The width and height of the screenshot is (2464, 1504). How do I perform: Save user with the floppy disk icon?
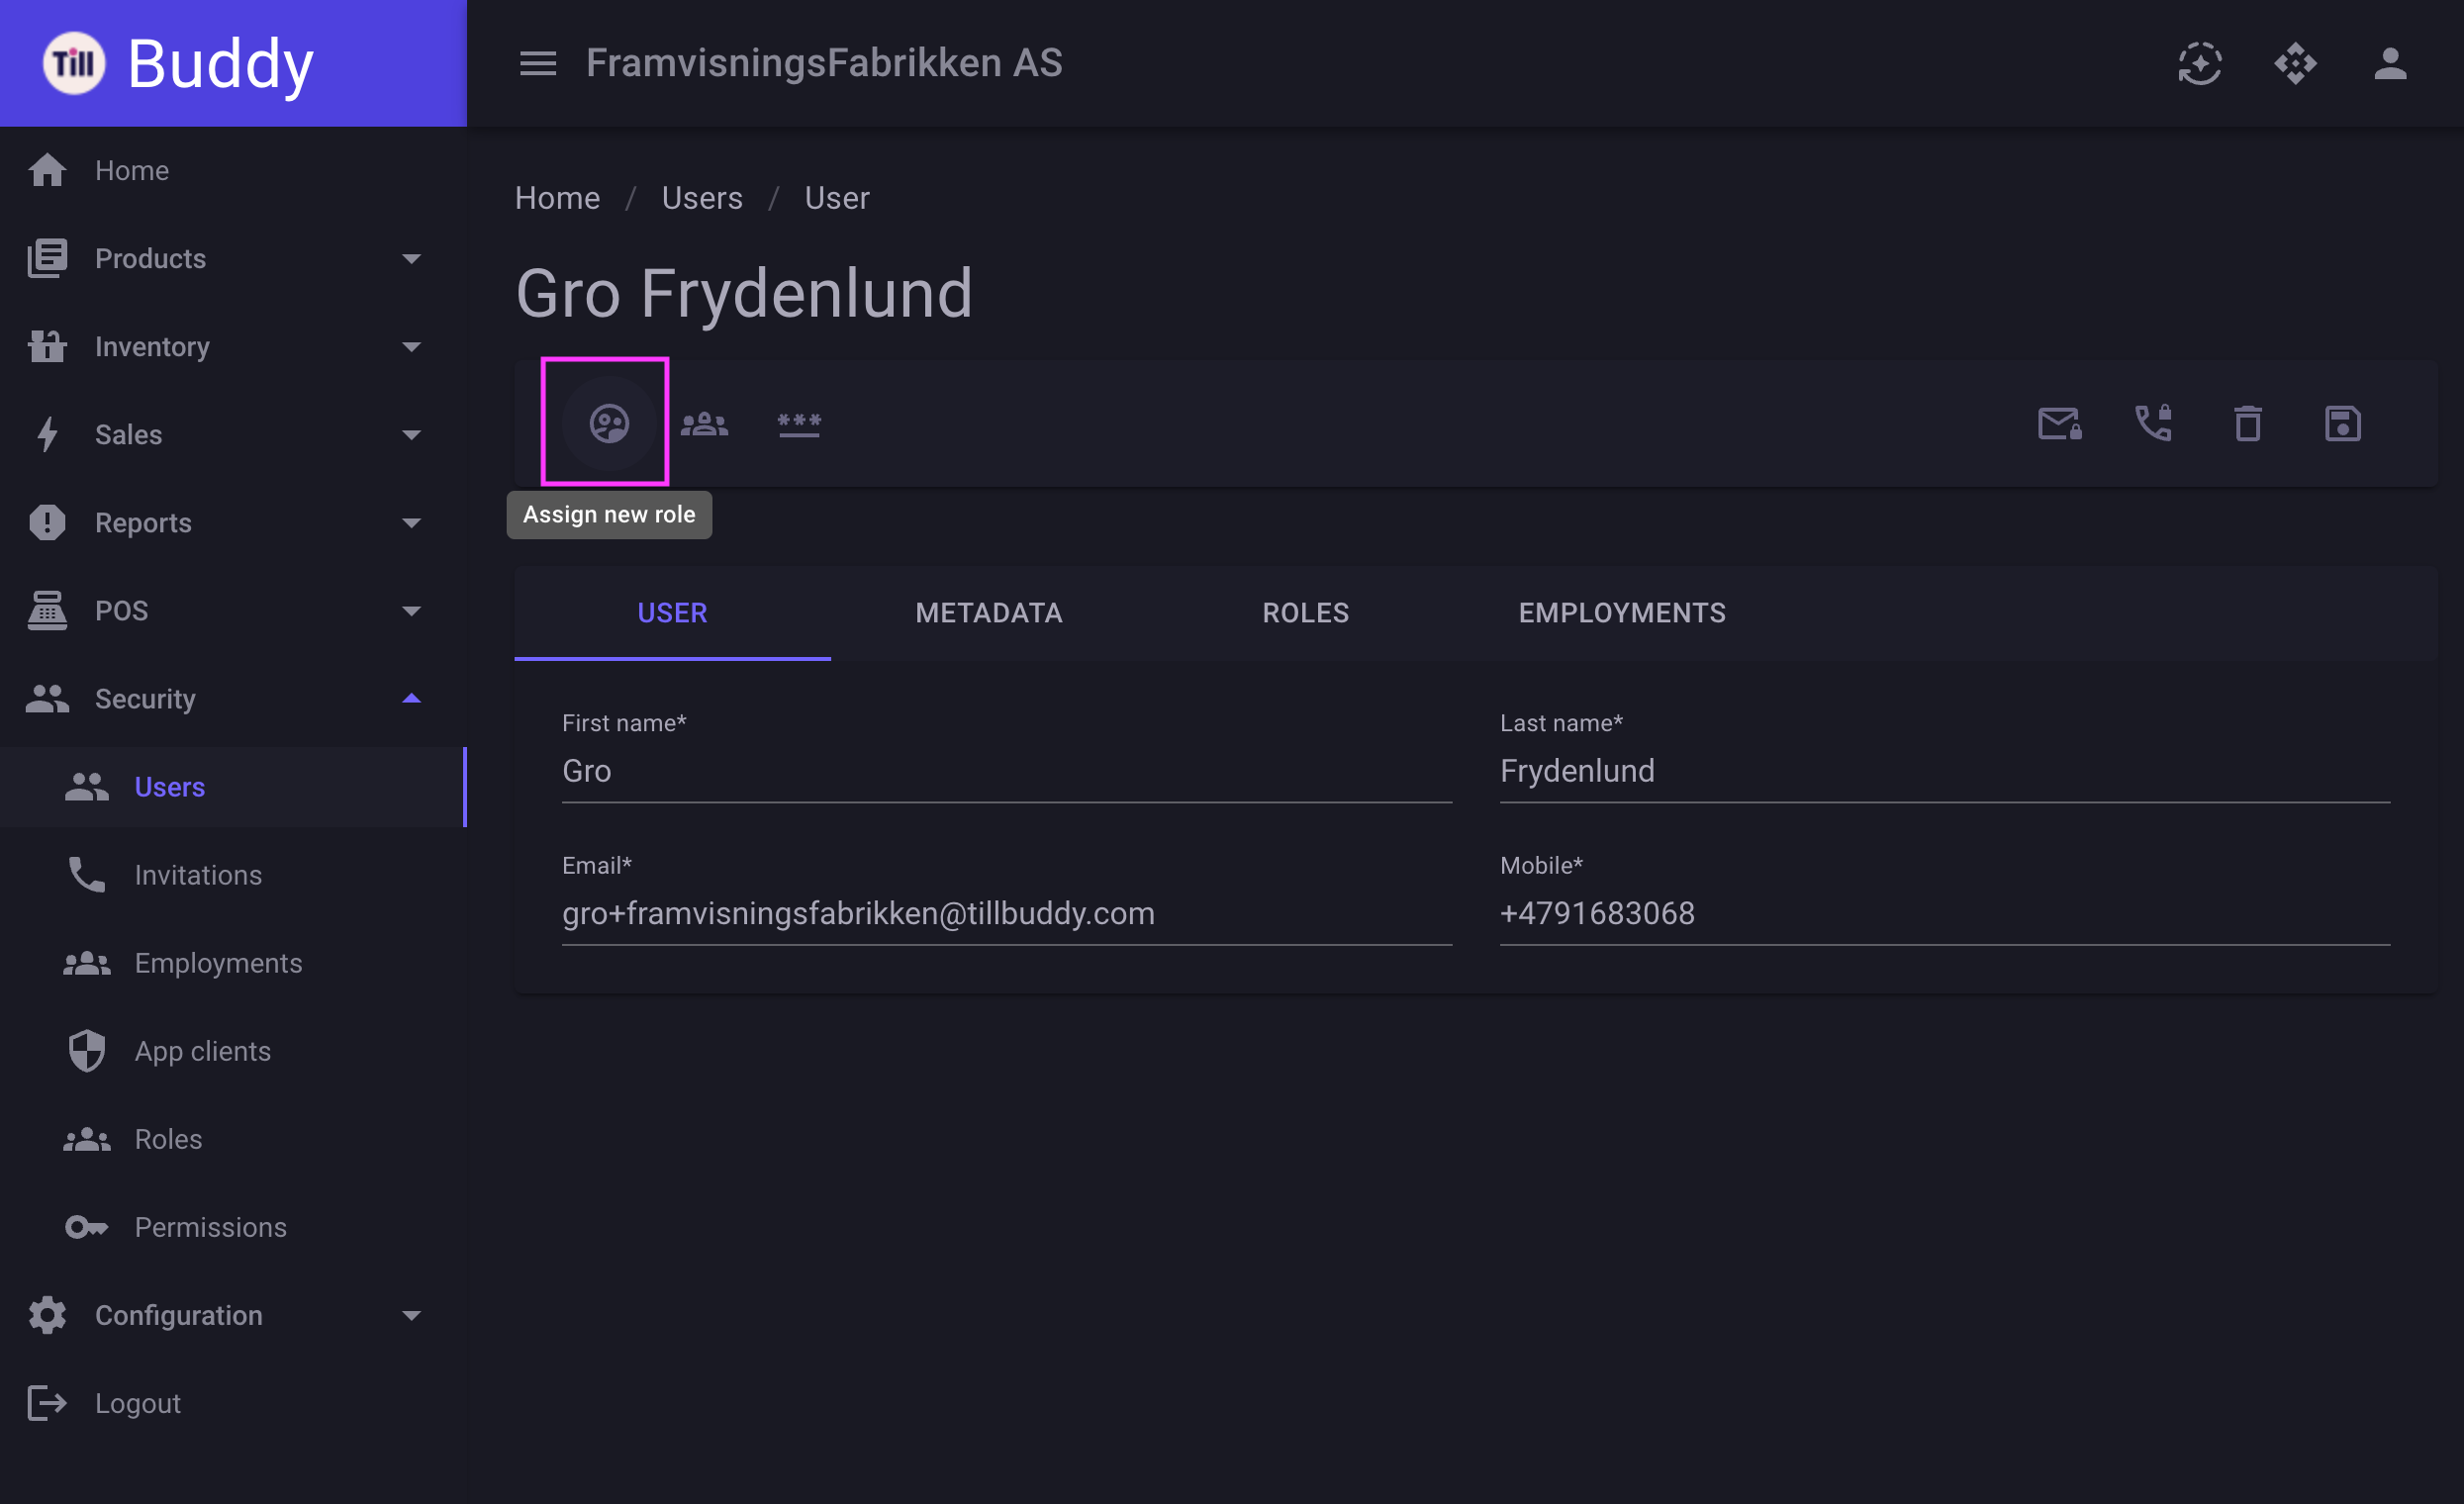click(2343, 423)
